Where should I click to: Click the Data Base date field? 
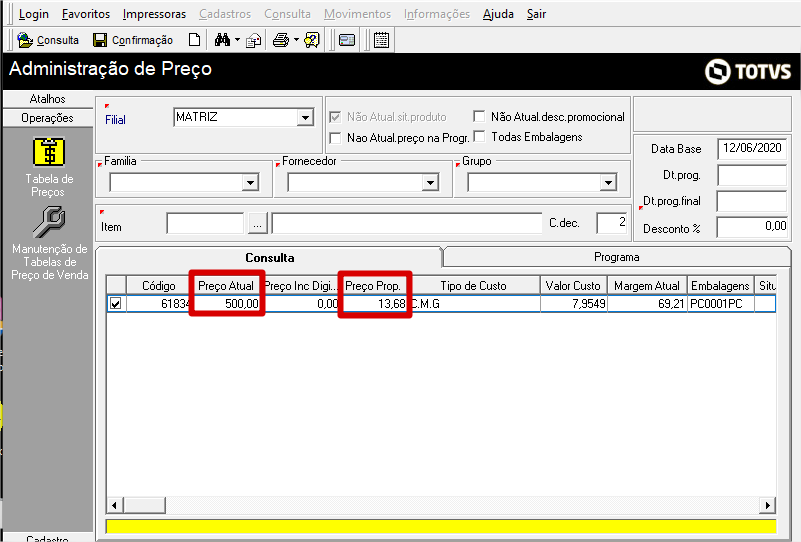tap(751, 149)
